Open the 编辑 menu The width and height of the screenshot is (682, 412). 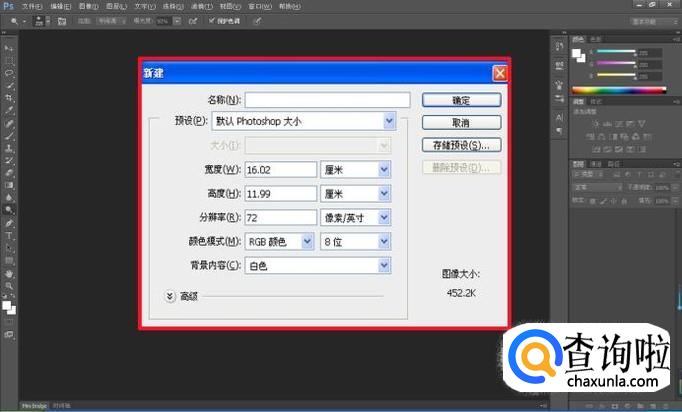point(60,7)
